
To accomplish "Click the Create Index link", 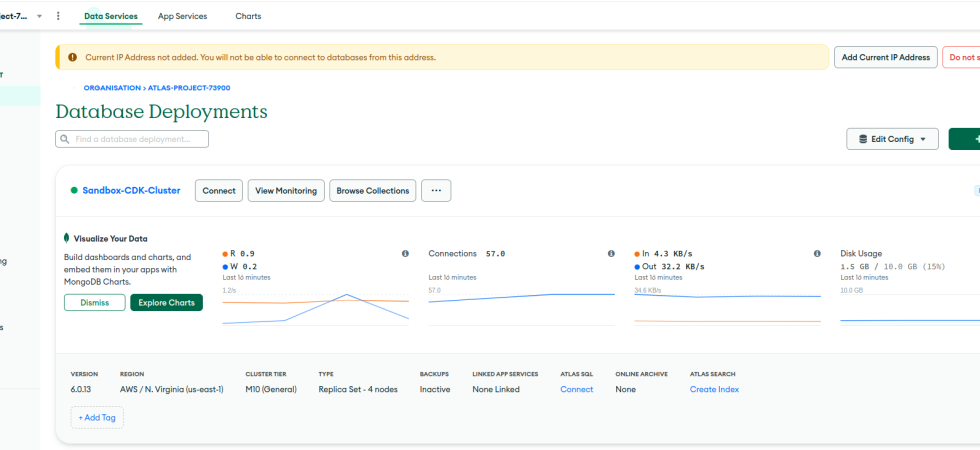I will (x=714, y=389).
